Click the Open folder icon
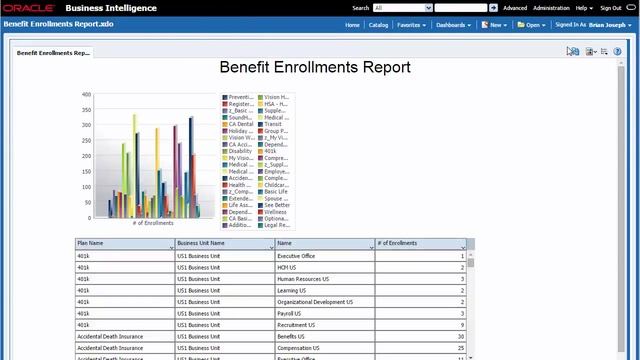Viewport: 640px width, 360px height. pyautogui.click(x=521, y=25)
